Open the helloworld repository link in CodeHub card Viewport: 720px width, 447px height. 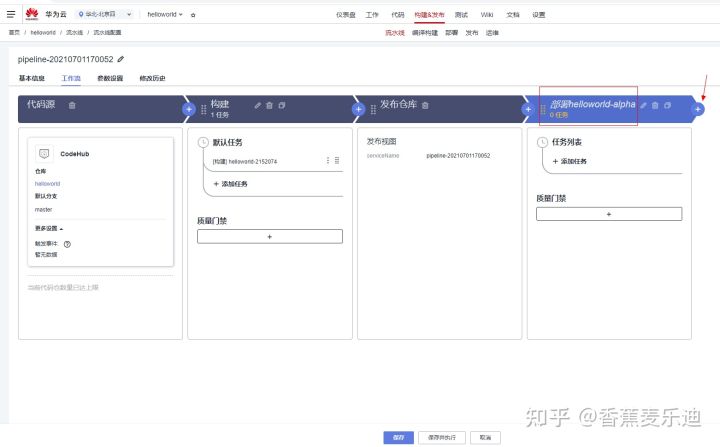pos(48,183)
